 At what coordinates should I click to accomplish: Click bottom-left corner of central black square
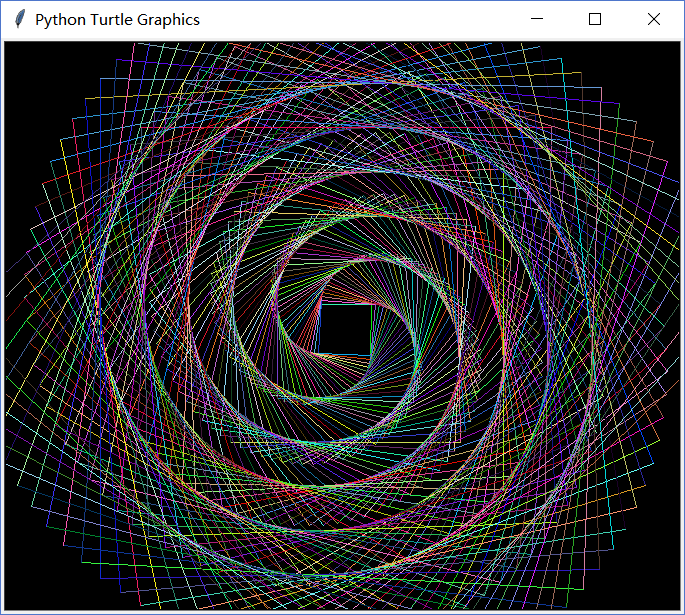tap(321, 352)
